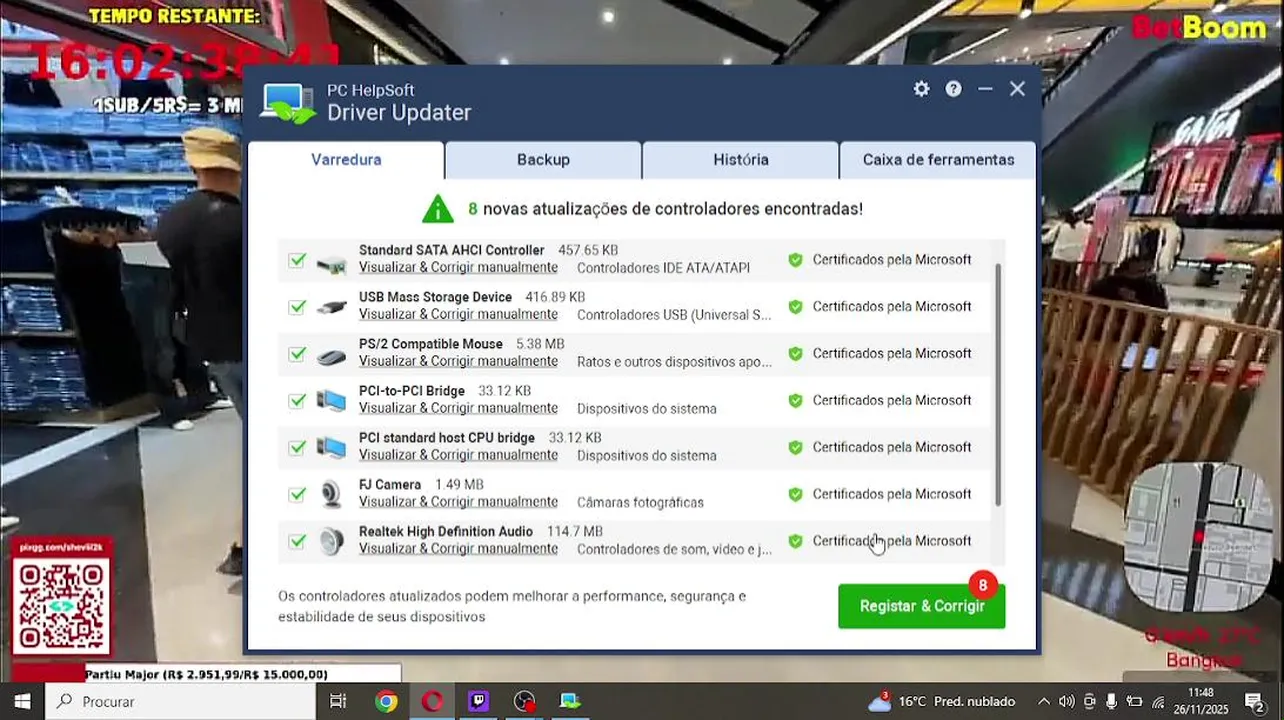Open the volume icon in the system tray
Viewport: 1284px width, 720px height.
click(x=1066, y=702)
